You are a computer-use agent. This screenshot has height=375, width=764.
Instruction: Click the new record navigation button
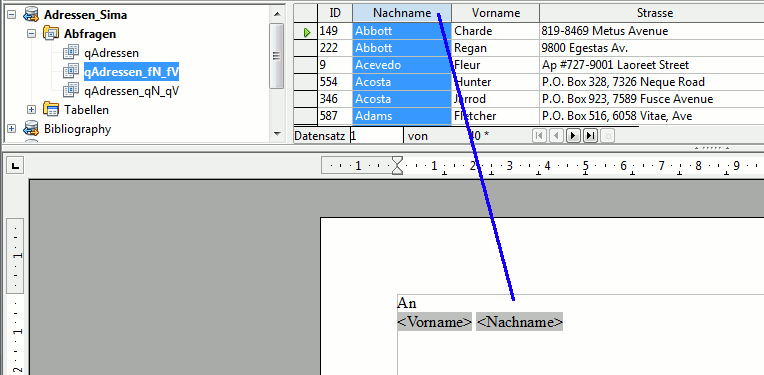pyautogui.click(x=607, y=135)
